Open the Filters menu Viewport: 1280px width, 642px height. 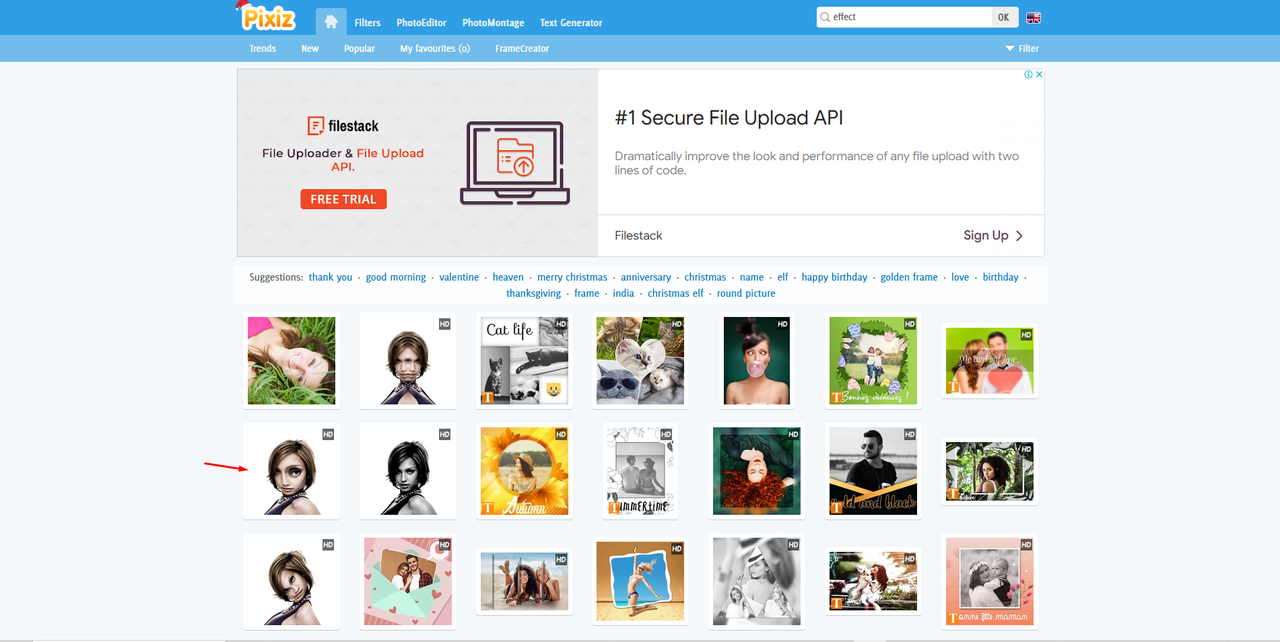click(x=367, y=22)
